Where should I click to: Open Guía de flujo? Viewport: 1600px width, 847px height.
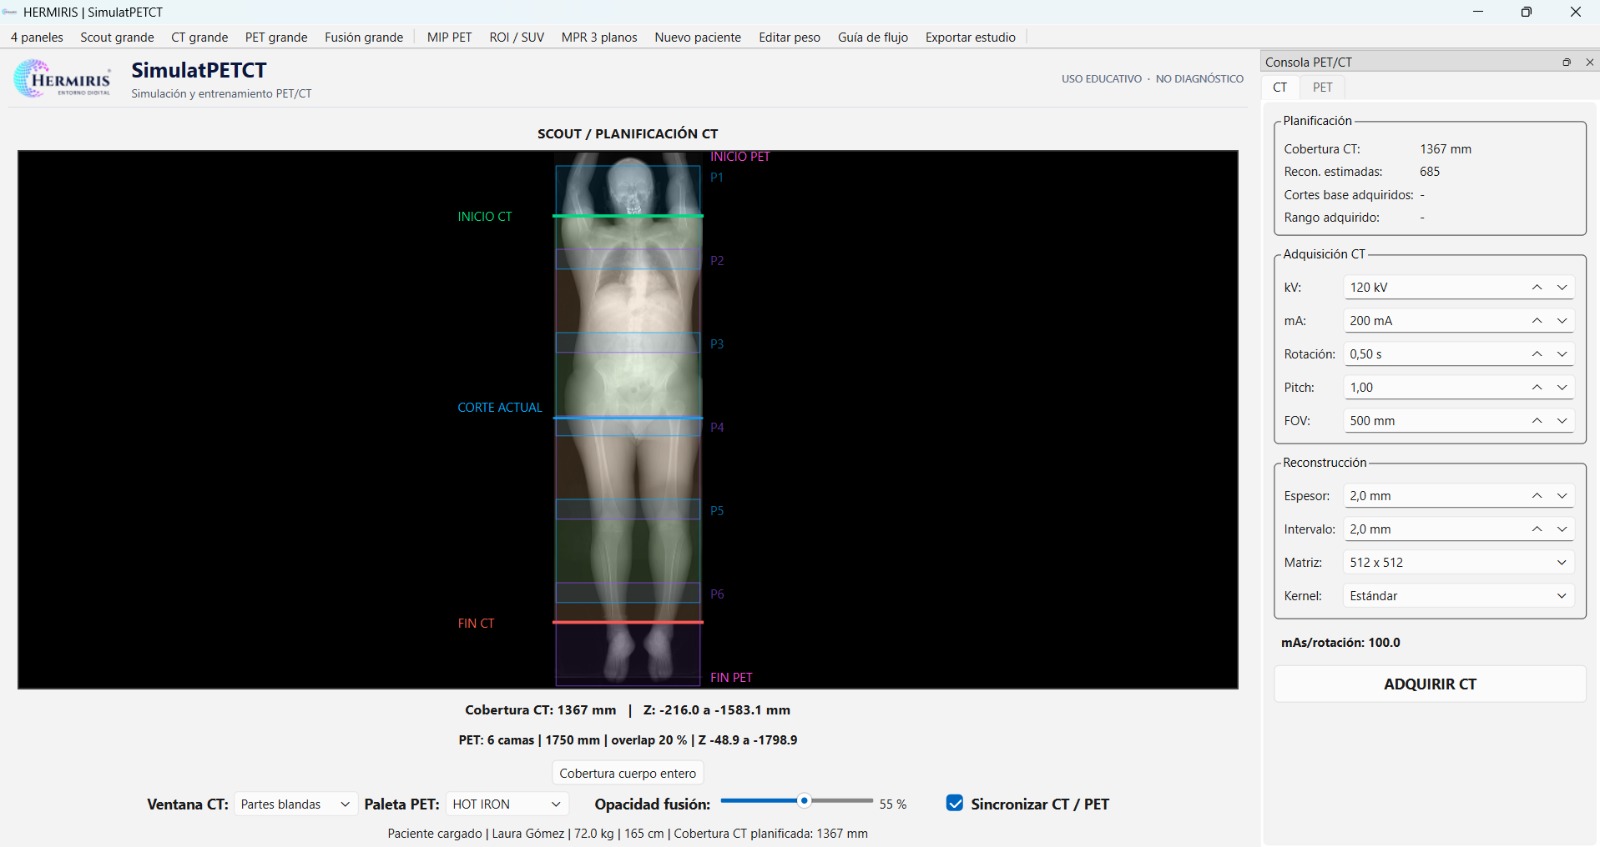(873, 37)
